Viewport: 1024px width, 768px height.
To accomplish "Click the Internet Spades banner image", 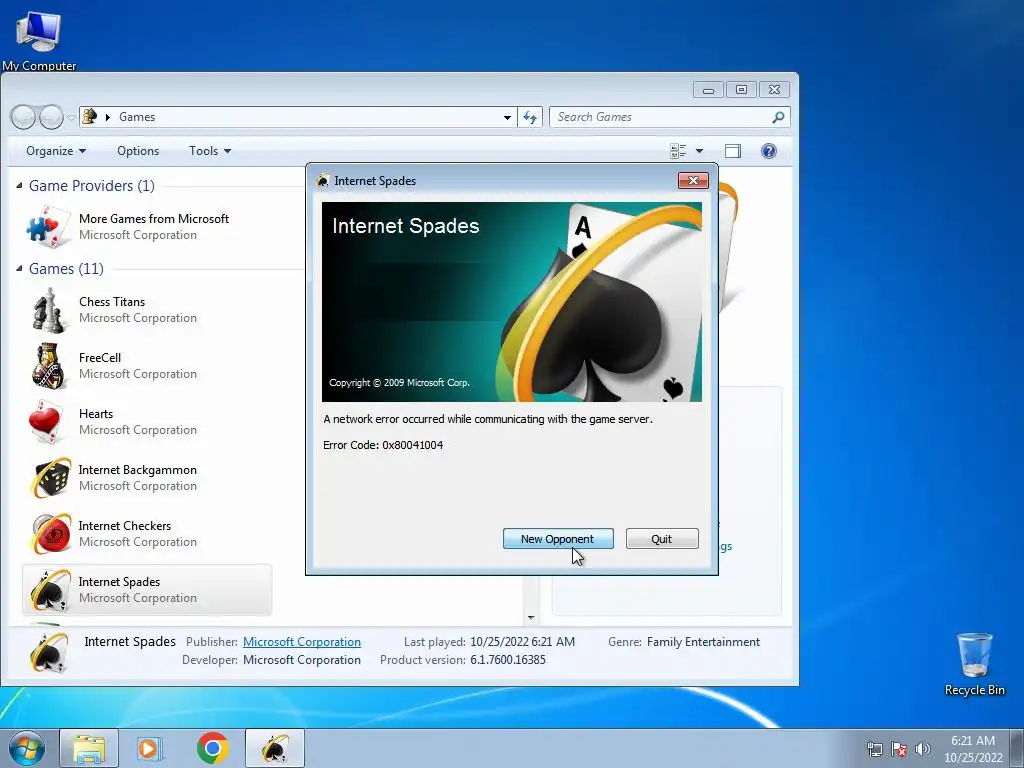I will pyautogui.click(x=511, y=302).
